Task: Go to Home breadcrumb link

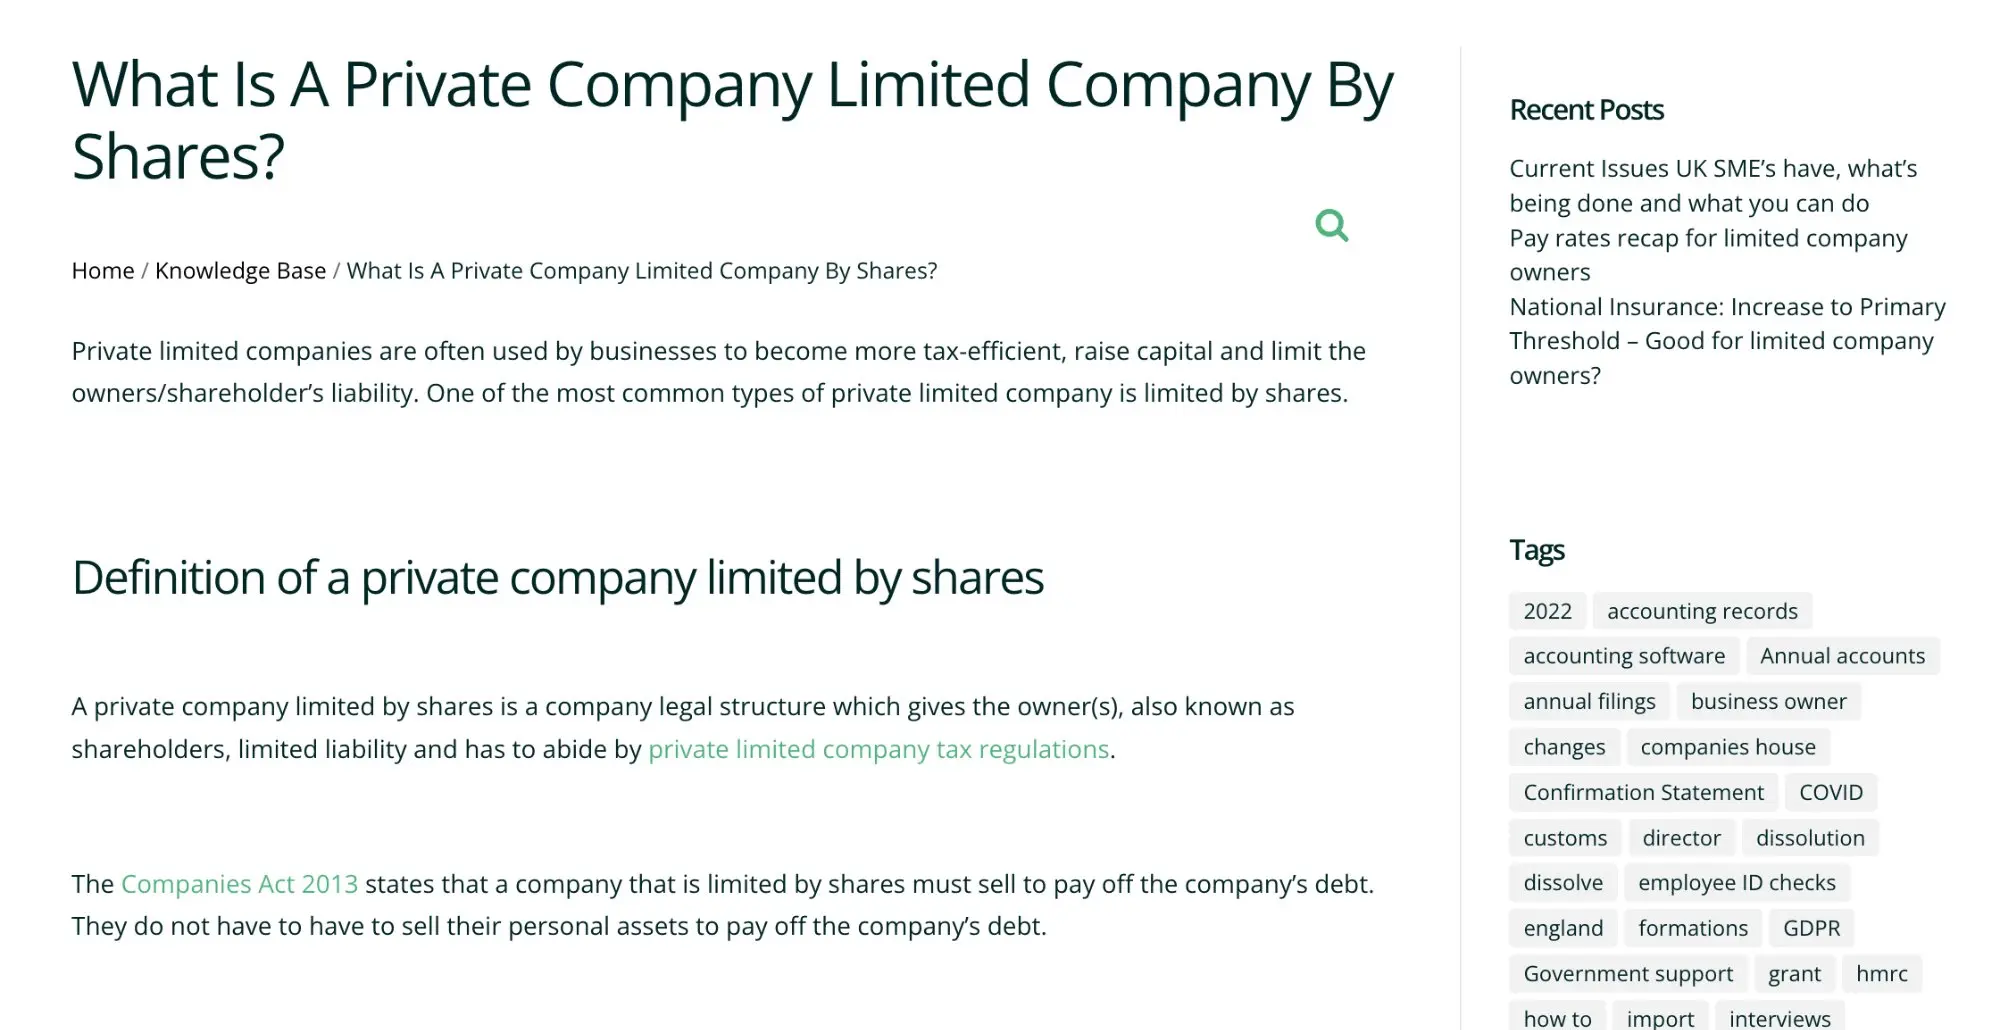Action: pyautogui.click(x=103, y=271)
